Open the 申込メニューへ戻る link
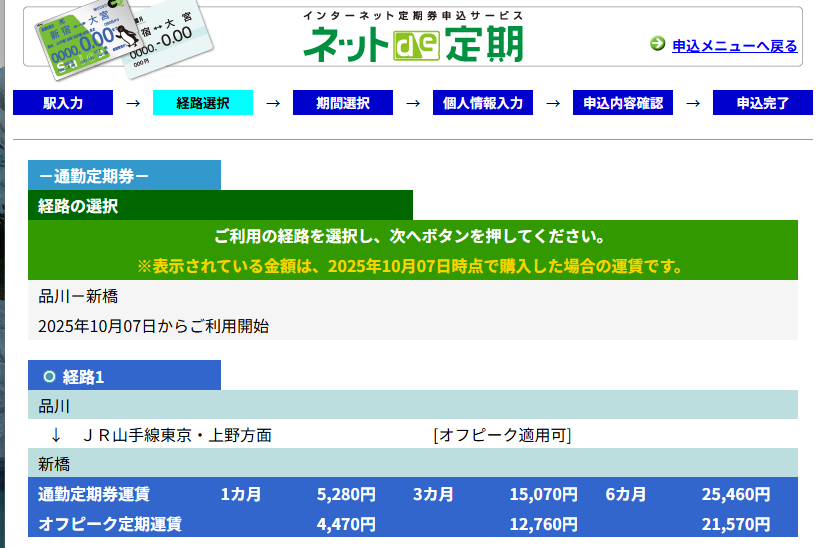819x548 pixels. (x=734, y=46)
